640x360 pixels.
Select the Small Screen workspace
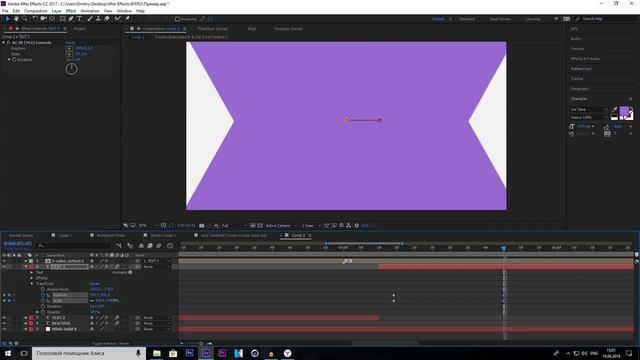(500, 19)
